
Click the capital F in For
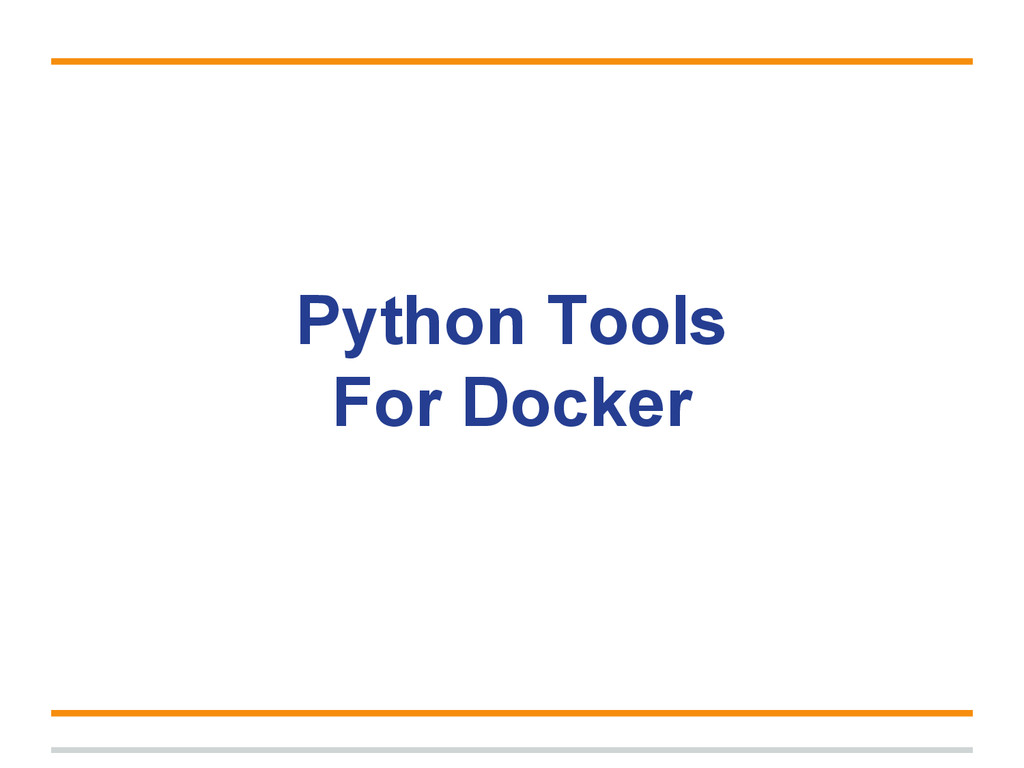point(353,401)
